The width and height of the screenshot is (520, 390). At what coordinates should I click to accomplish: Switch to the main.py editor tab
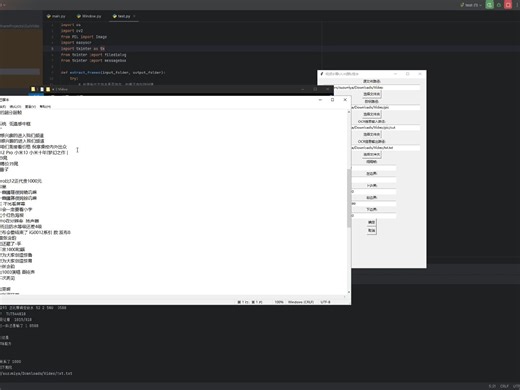56,16
